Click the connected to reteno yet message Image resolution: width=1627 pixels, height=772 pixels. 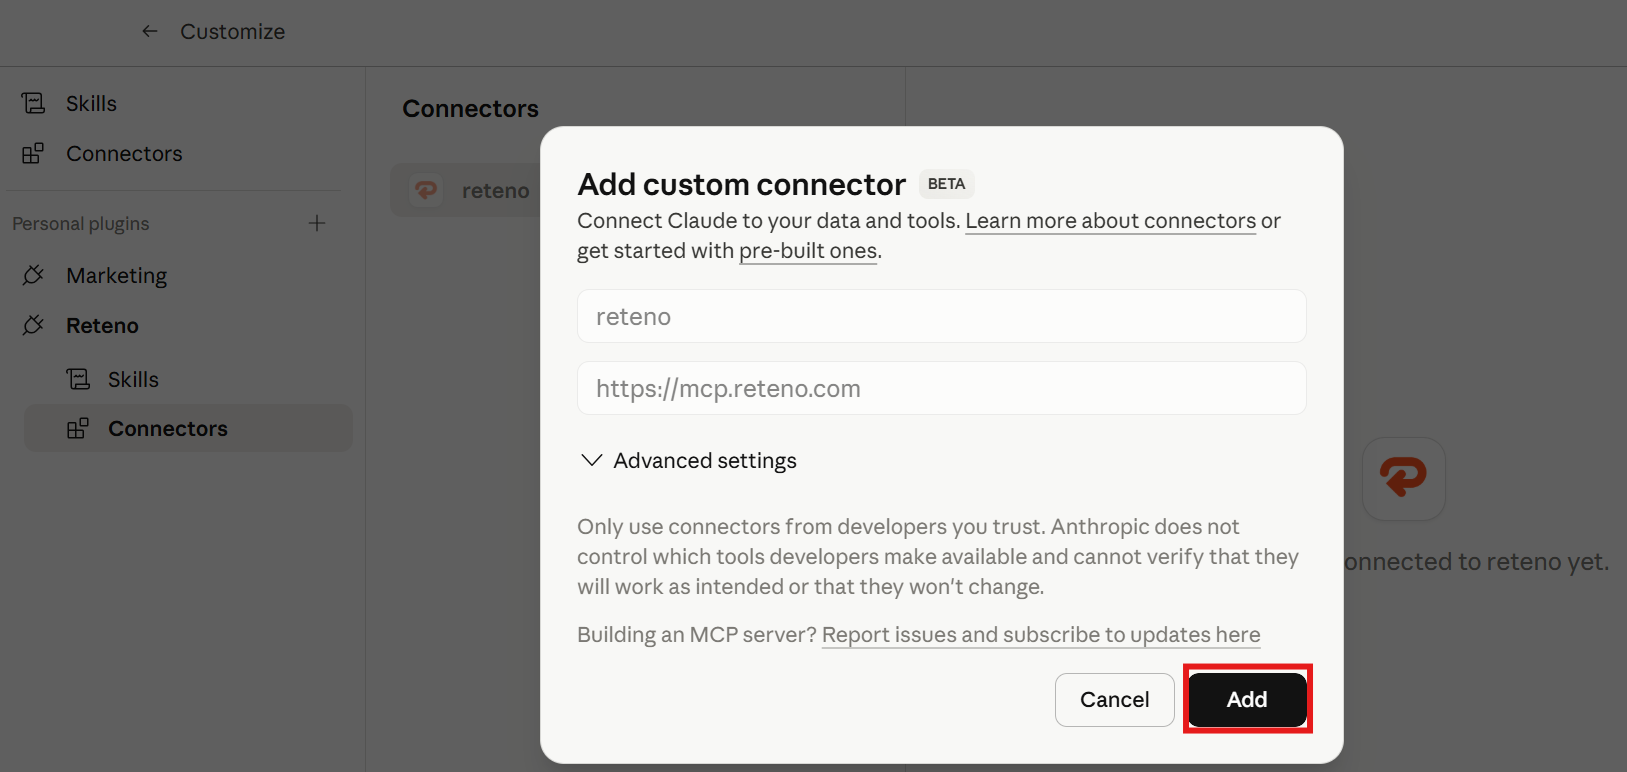click(x=1476, y=561)
